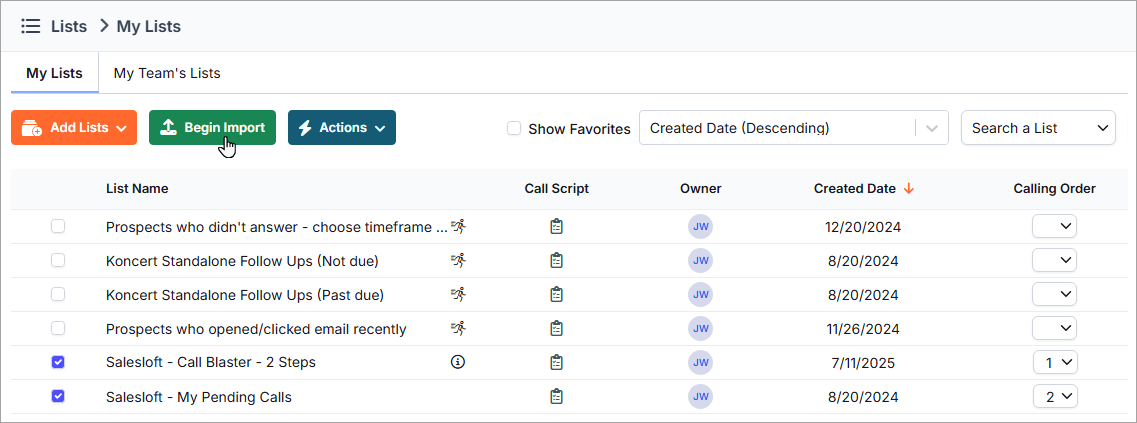This screenshot has width=1137, height=423.
Task: Open the Add Lists button menu
Action: tap(74, 128)
